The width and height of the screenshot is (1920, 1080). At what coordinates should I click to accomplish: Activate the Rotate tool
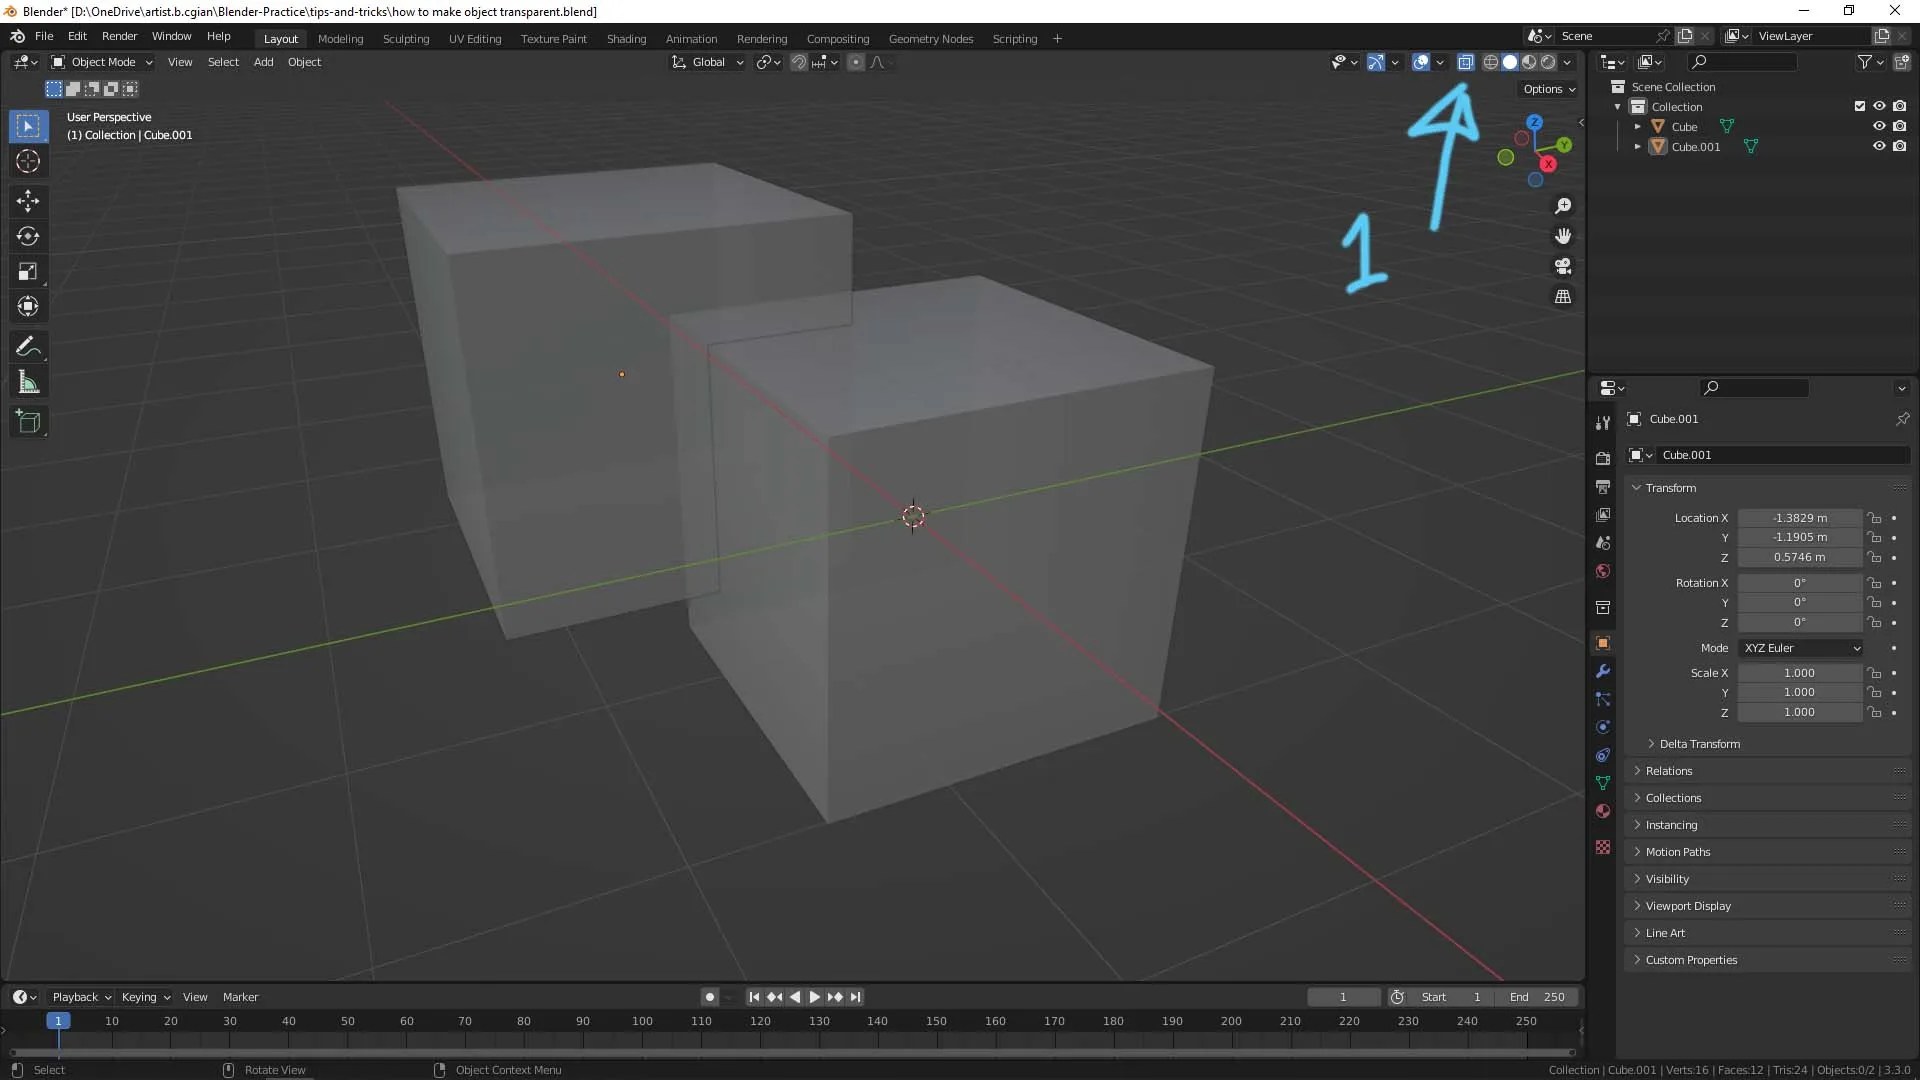tap(28, 237)
